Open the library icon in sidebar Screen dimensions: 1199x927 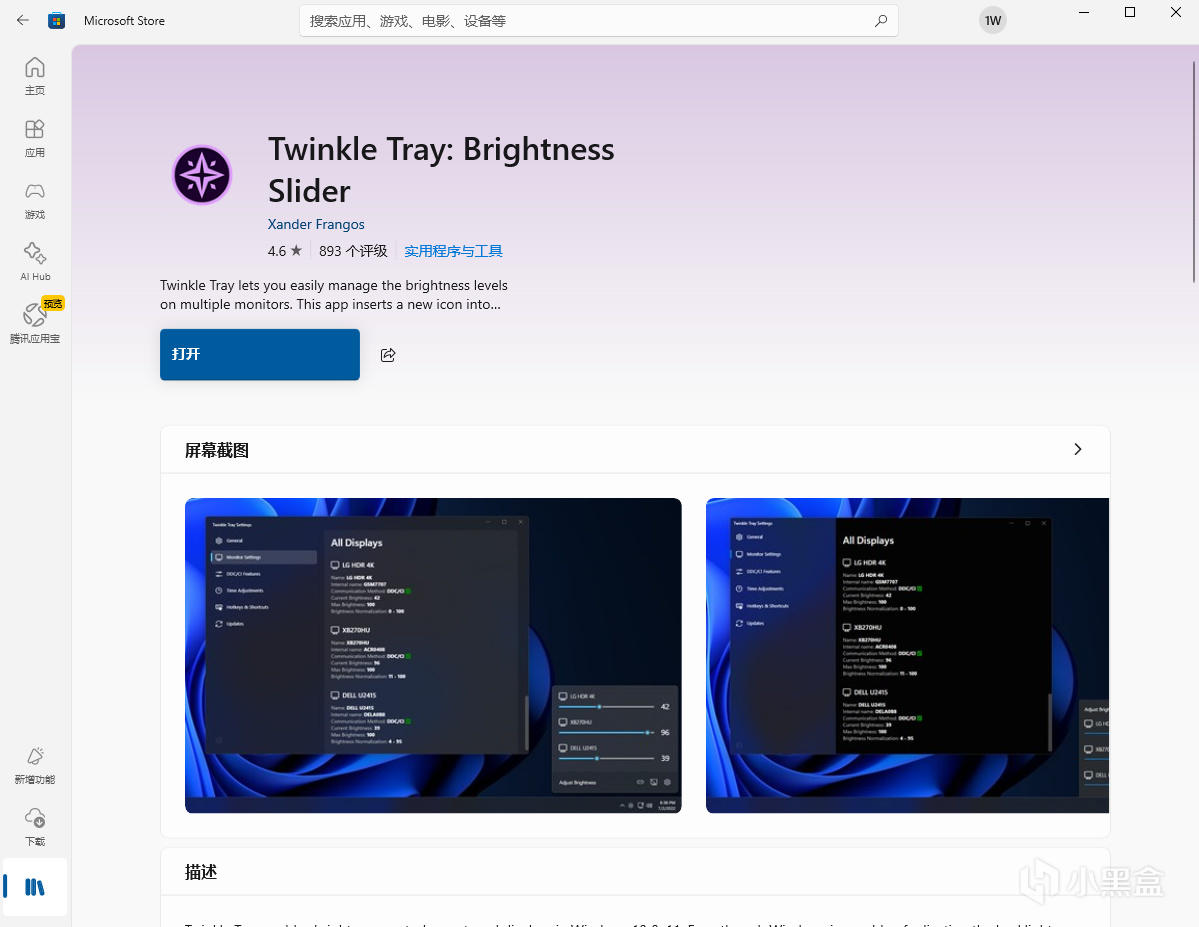[x=35, y=887]
